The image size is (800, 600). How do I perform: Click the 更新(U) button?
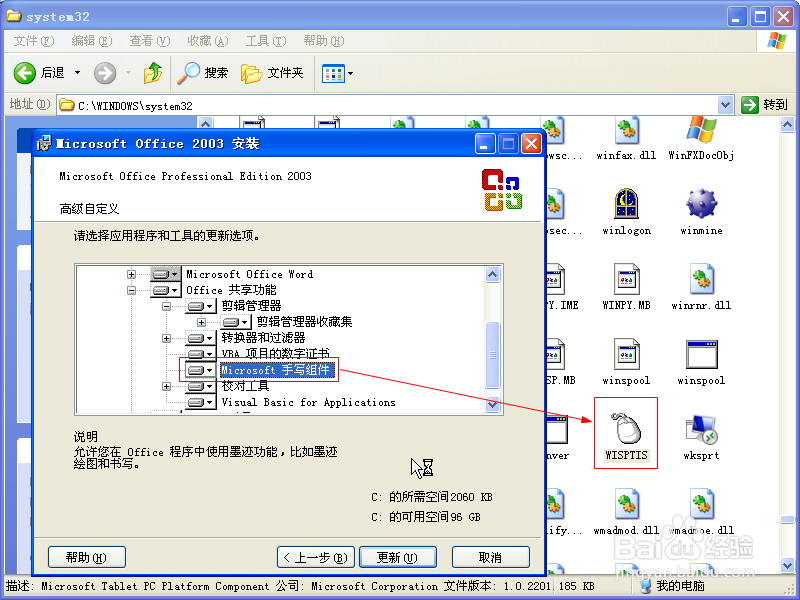click(x=389, y=557)
